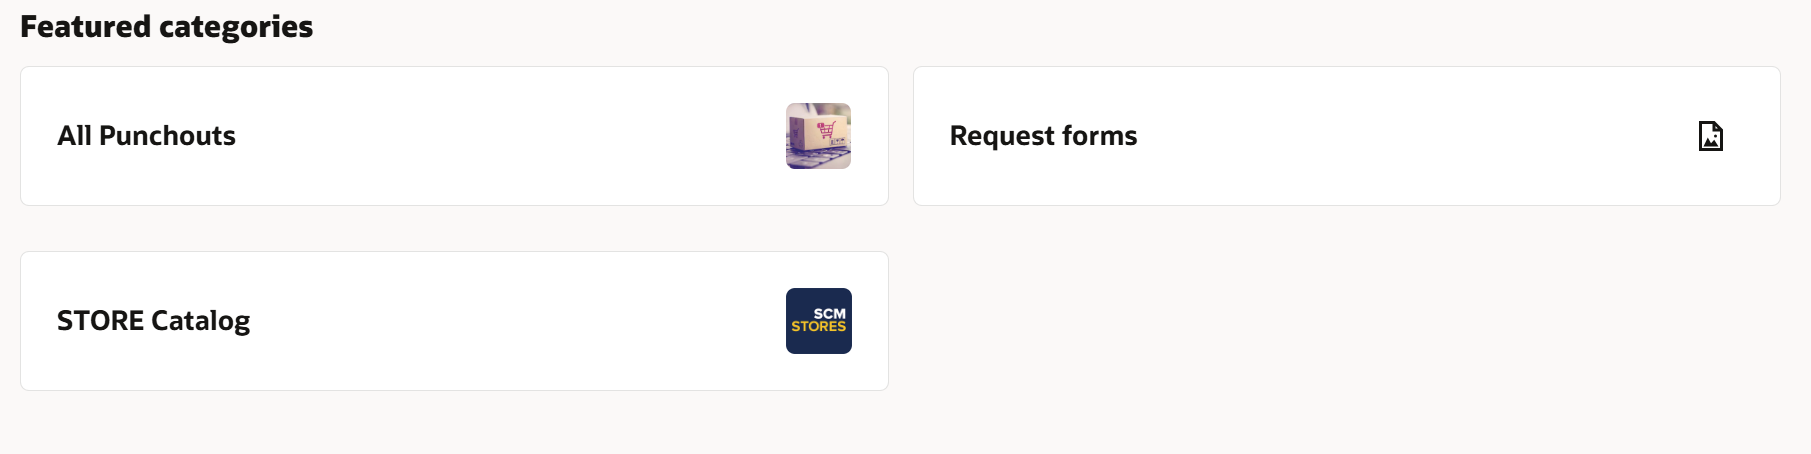Click the navy square STORE Catalog thumbnail

click(x=818, y=321)
